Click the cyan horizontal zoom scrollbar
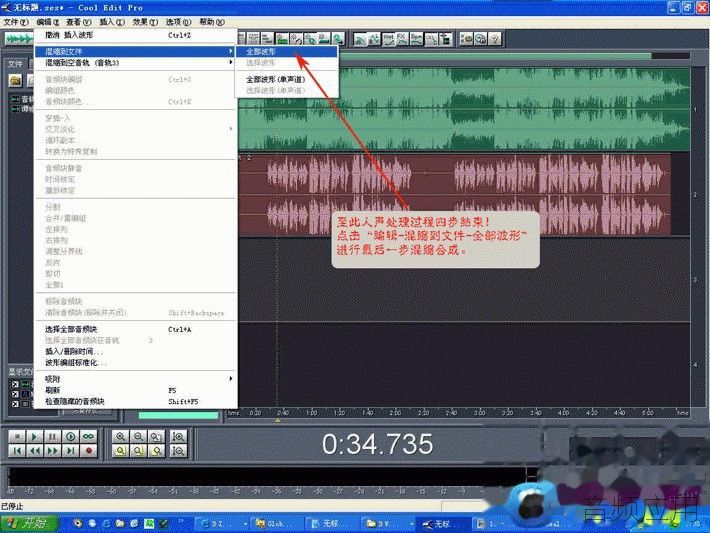Image resolution: width=710 pixels, height=533 pixels. [x=178, y=415]
